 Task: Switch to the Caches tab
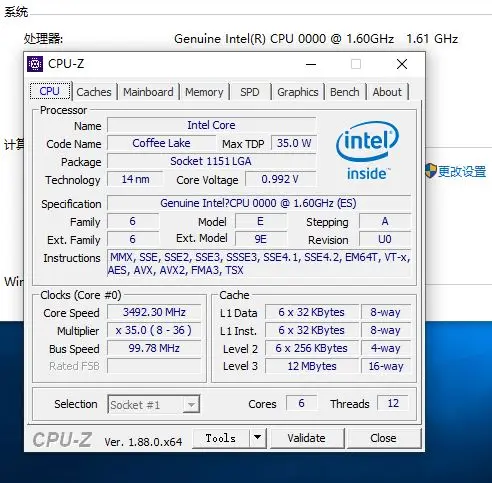(94, 92)
